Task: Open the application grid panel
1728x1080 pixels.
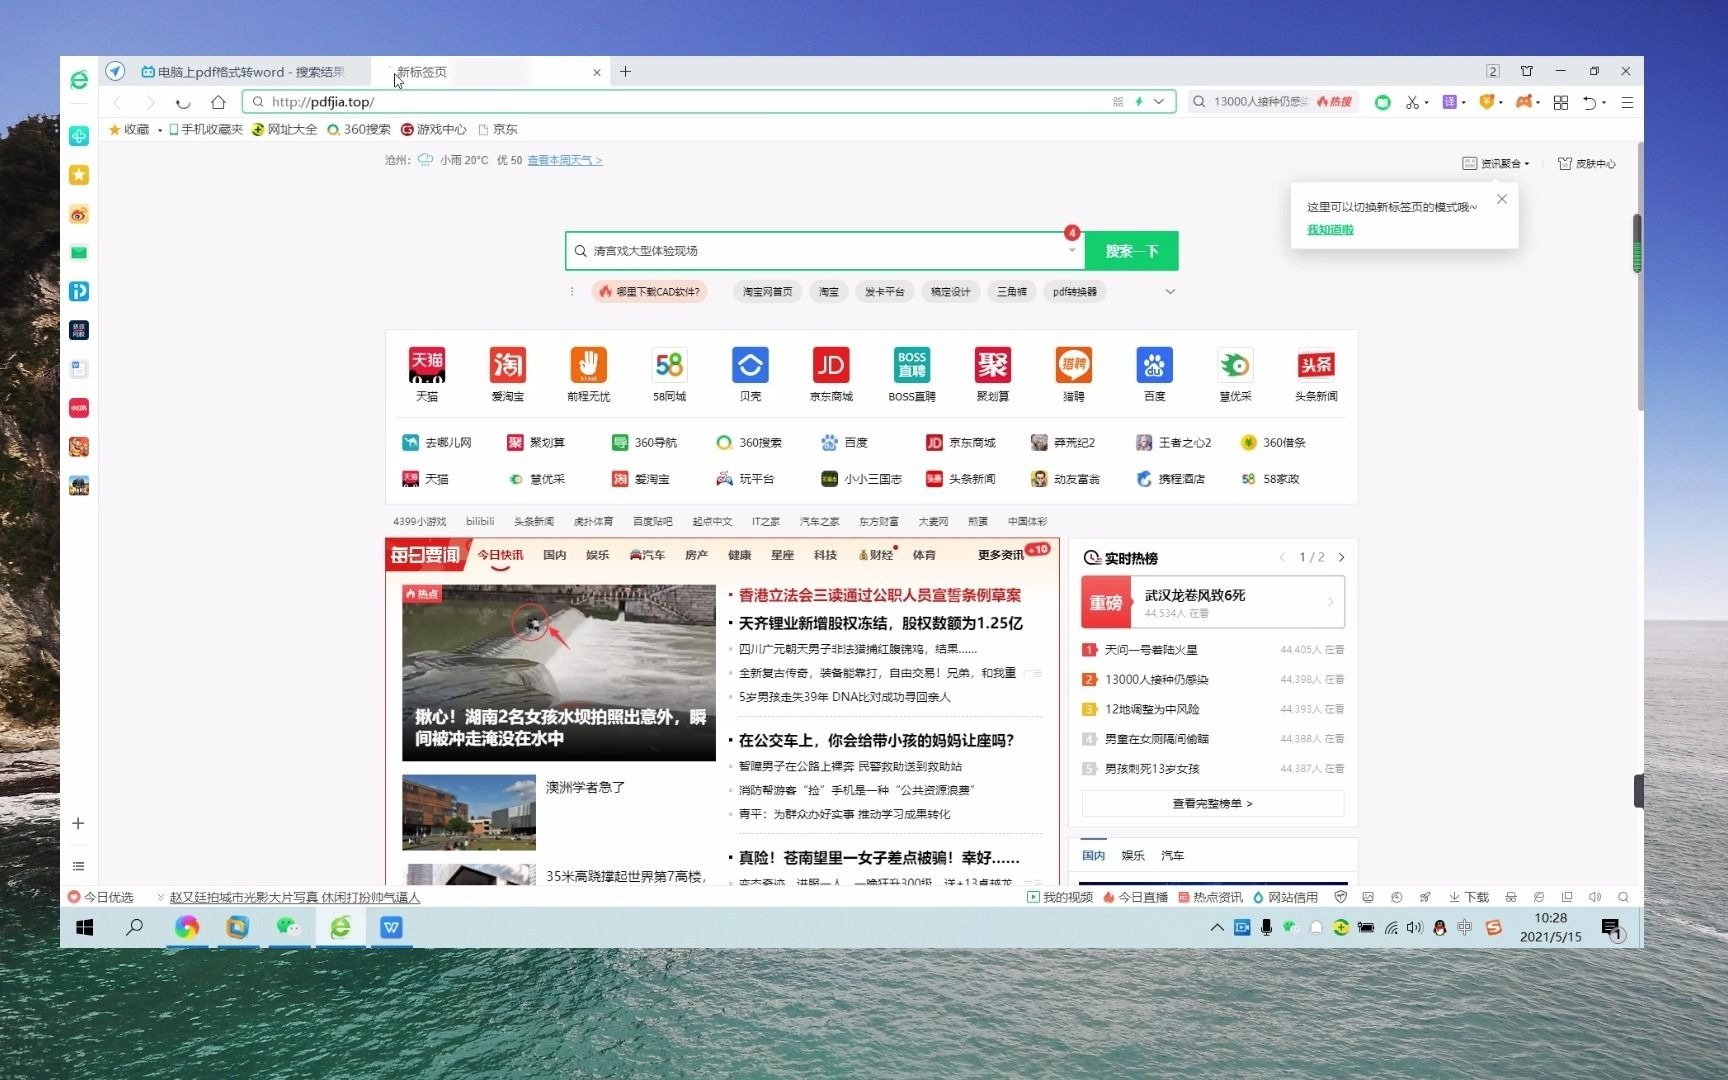Action: [1560, 102]
